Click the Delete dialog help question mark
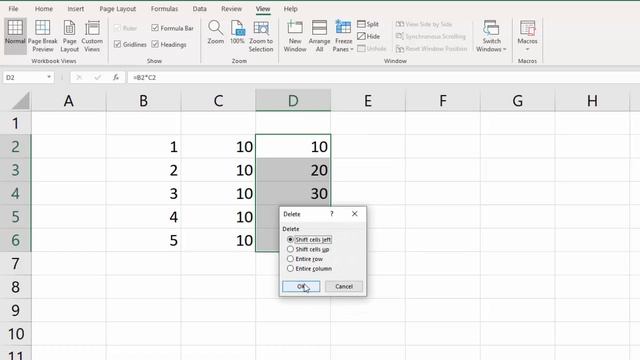Image resolution: width=640 pixels, height=360 pixels. (332, 213)
